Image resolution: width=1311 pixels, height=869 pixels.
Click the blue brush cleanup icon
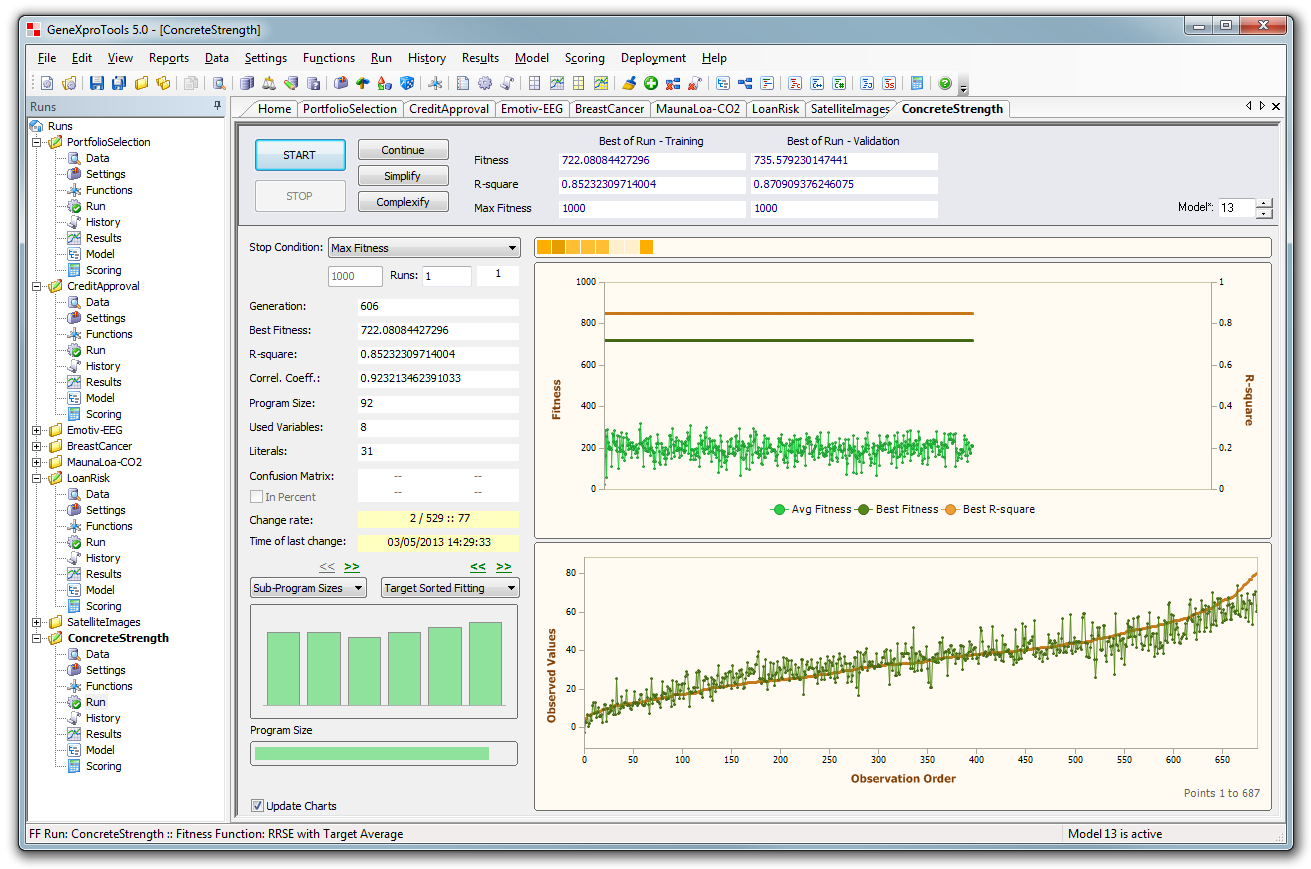629,84
